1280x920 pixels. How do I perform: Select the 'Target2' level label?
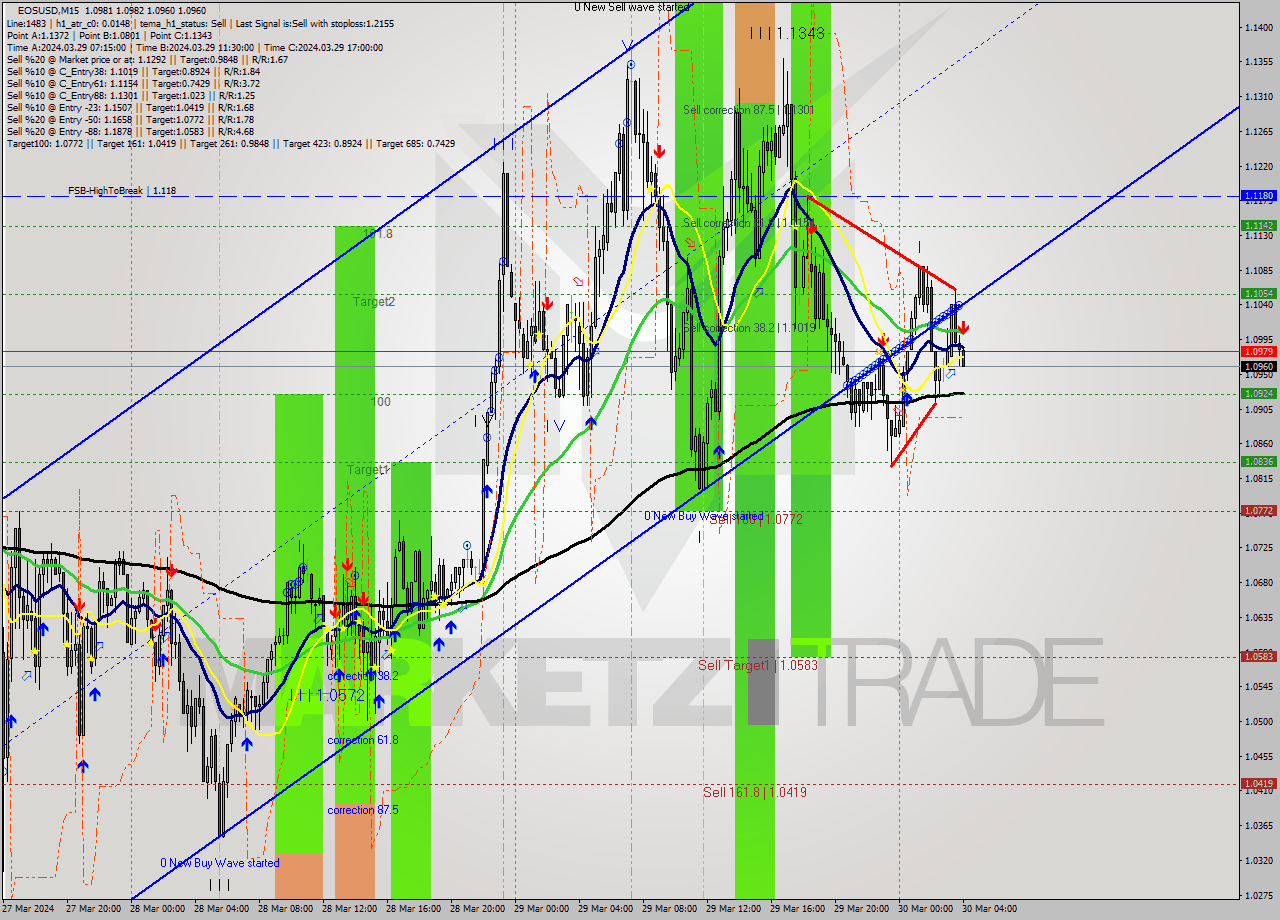coord(373,301)
